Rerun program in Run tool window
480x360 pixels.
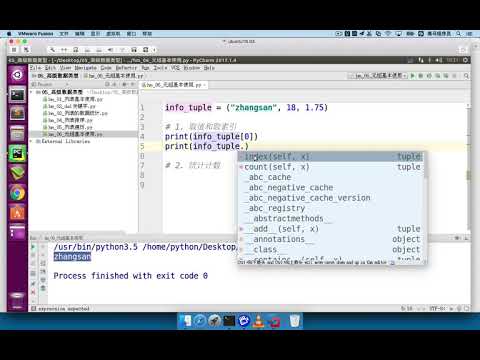pos(33,247)
